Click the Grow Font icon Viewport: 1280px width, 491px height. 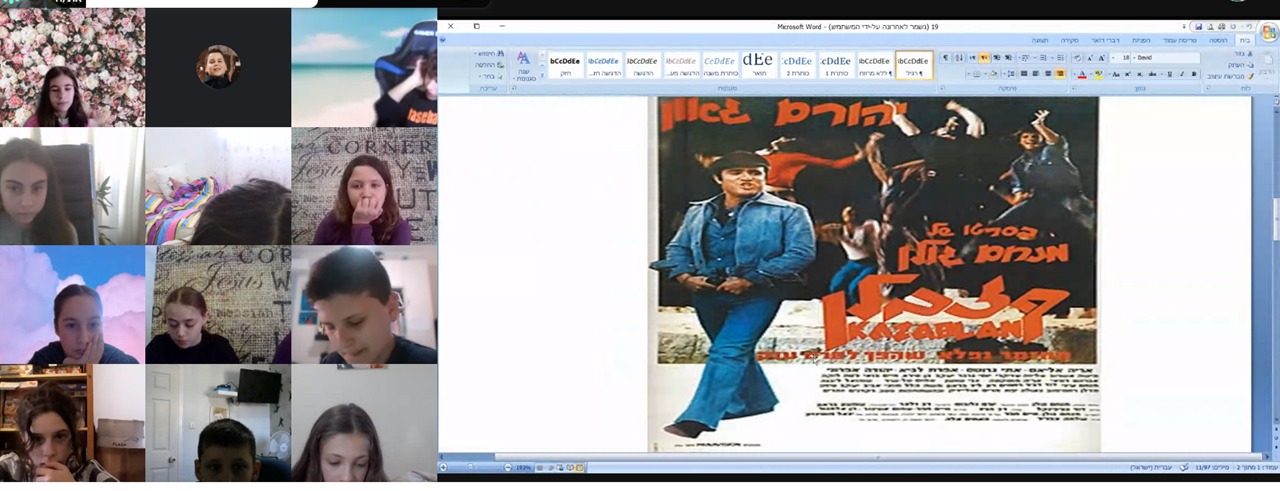click(x=1102, y=58)
